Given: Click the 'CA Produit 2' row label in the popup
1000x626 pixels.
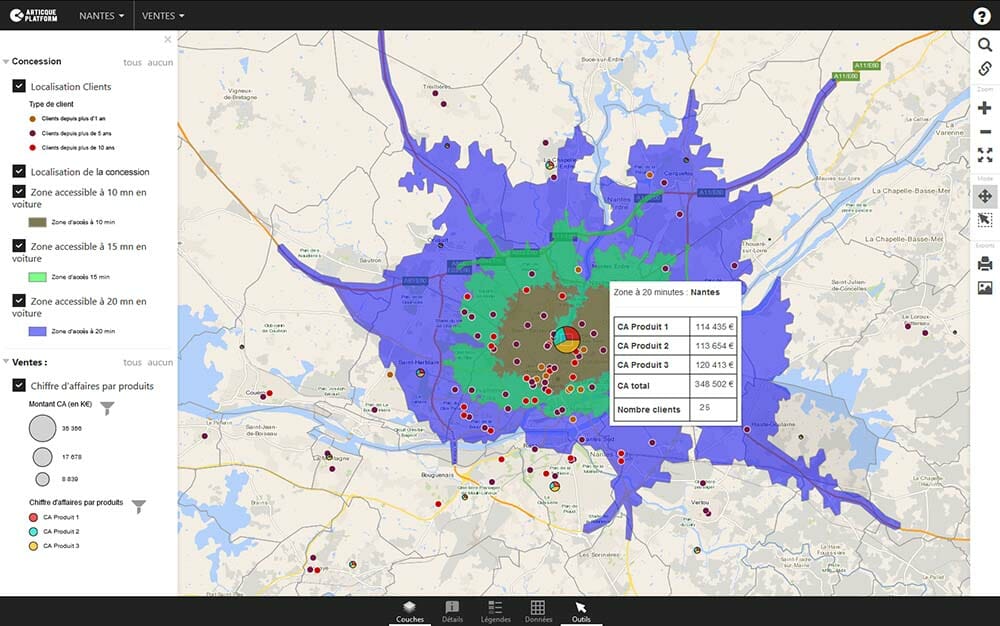Looking at the screenshot, I should click(x=643, y=346).
